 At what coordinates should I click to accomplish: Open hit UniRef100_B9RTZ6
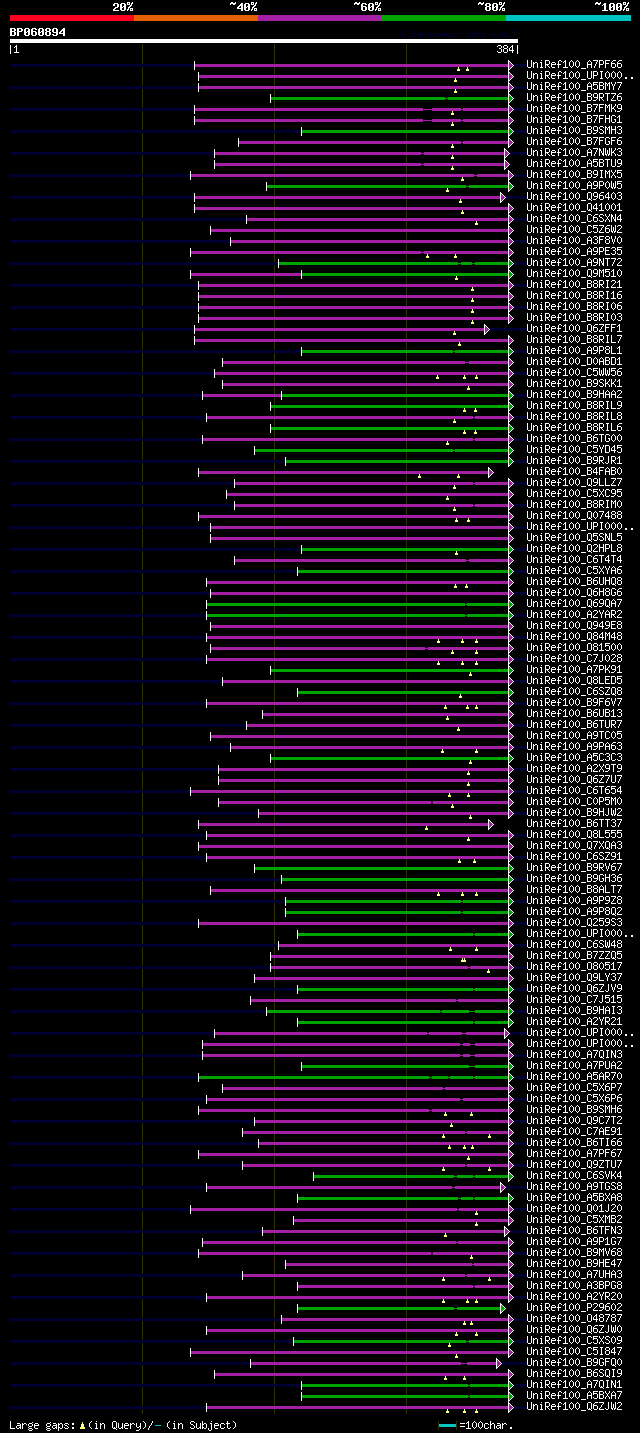(x=574, y=98)
